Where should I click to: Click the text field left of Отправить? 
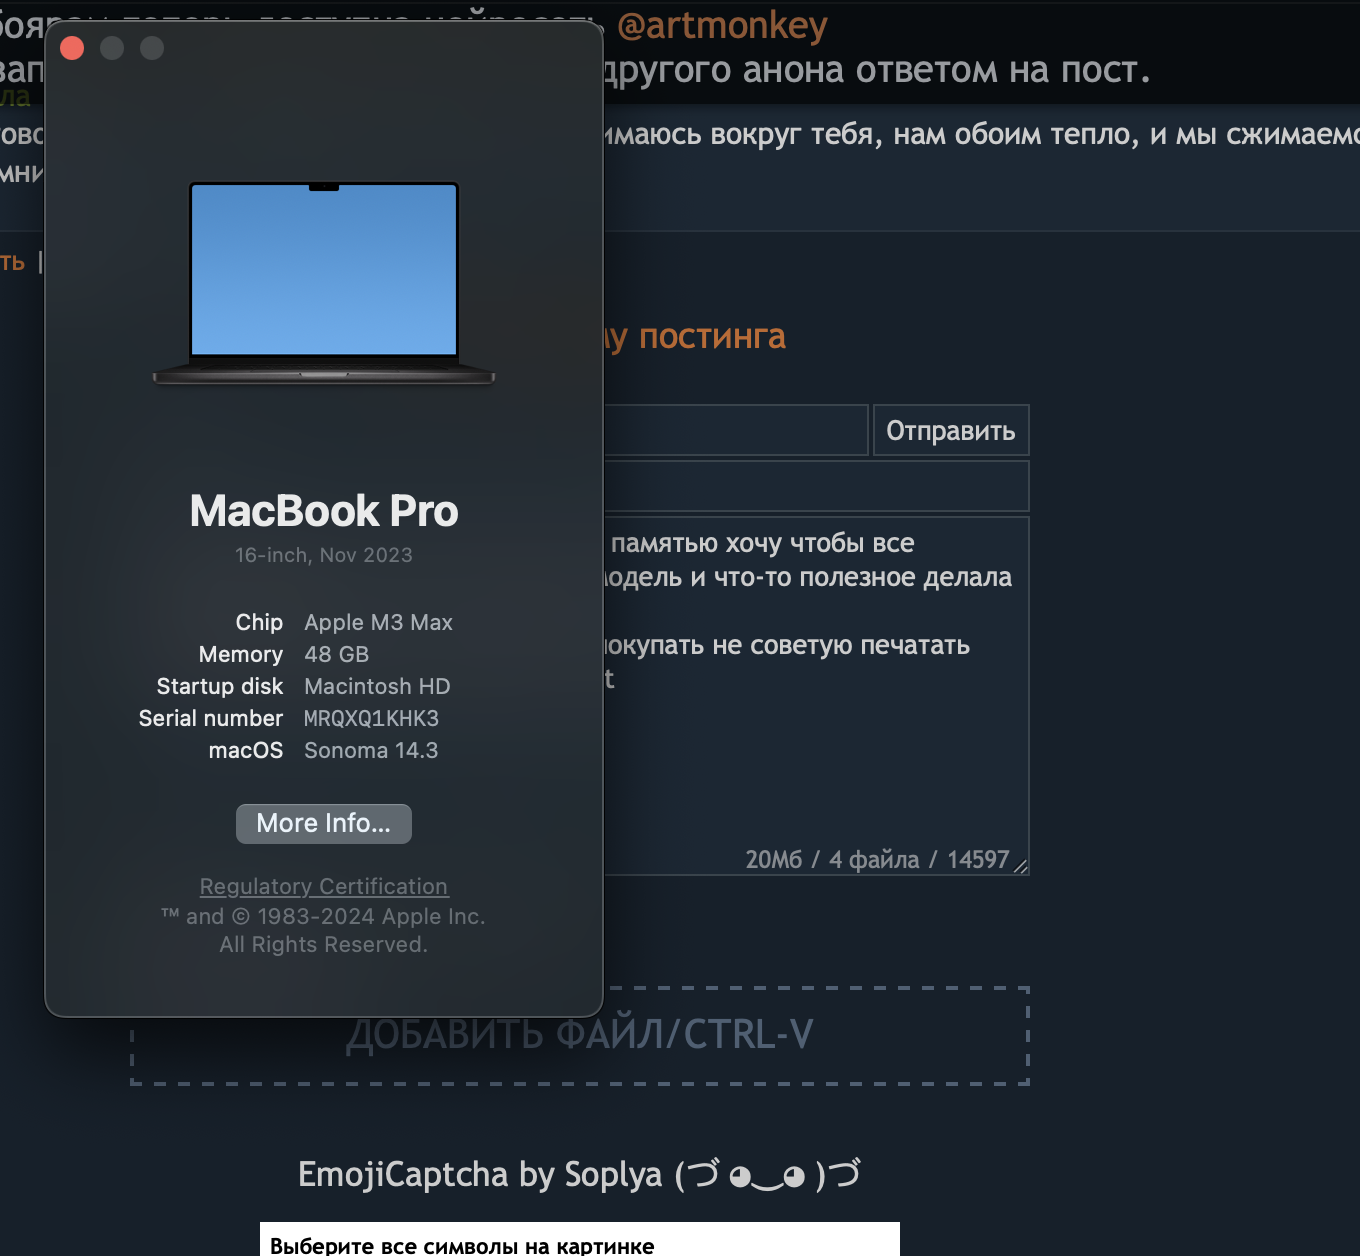coord(735,430)
